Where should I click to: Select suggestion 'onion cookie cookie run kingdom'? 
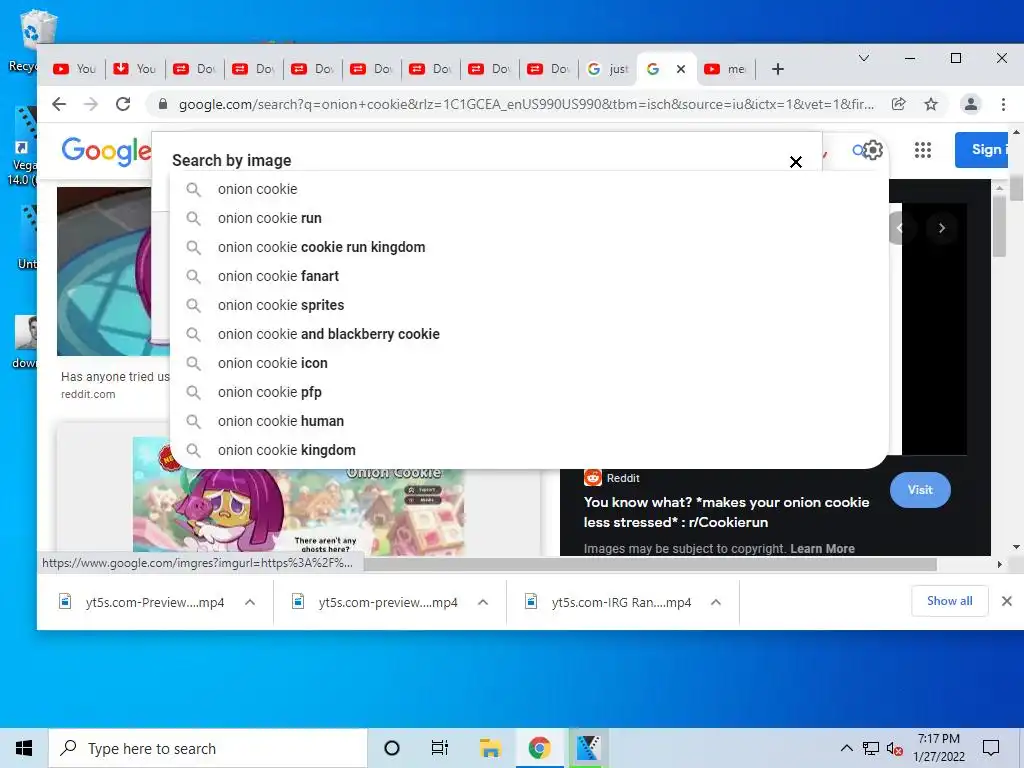529,247
